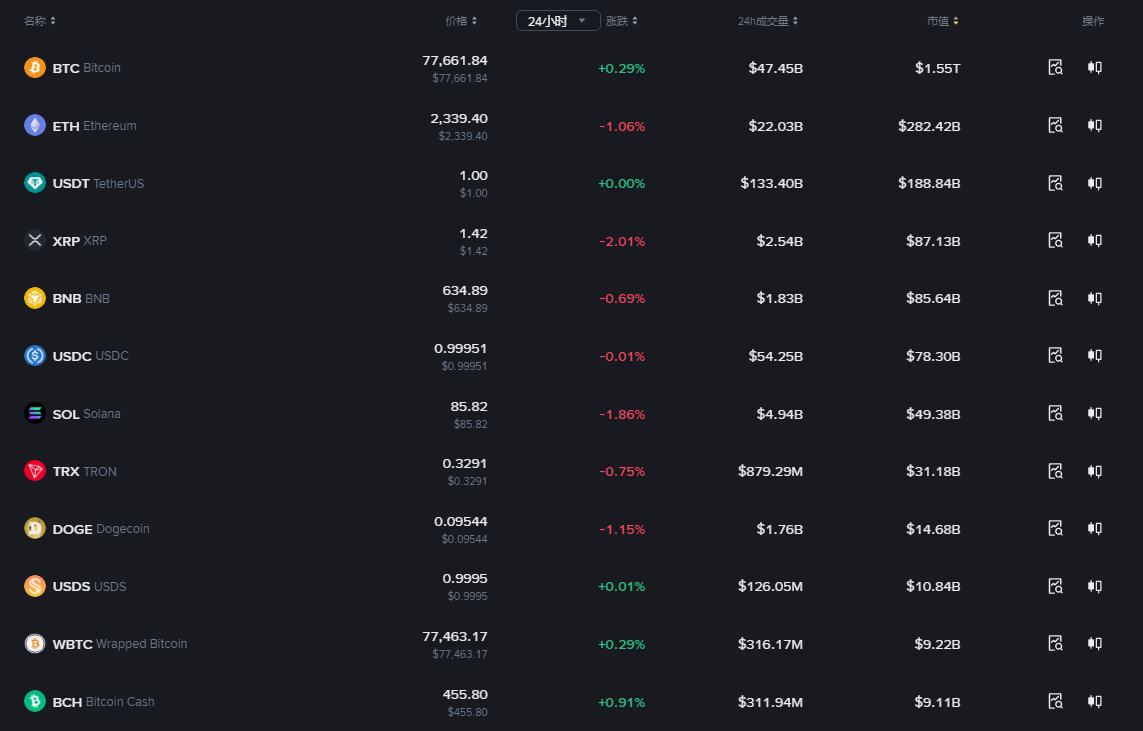Click the Wrapped Bitcoin coin logo
Viewport: 1143px width, 731px height.
[x=34, y=644]
